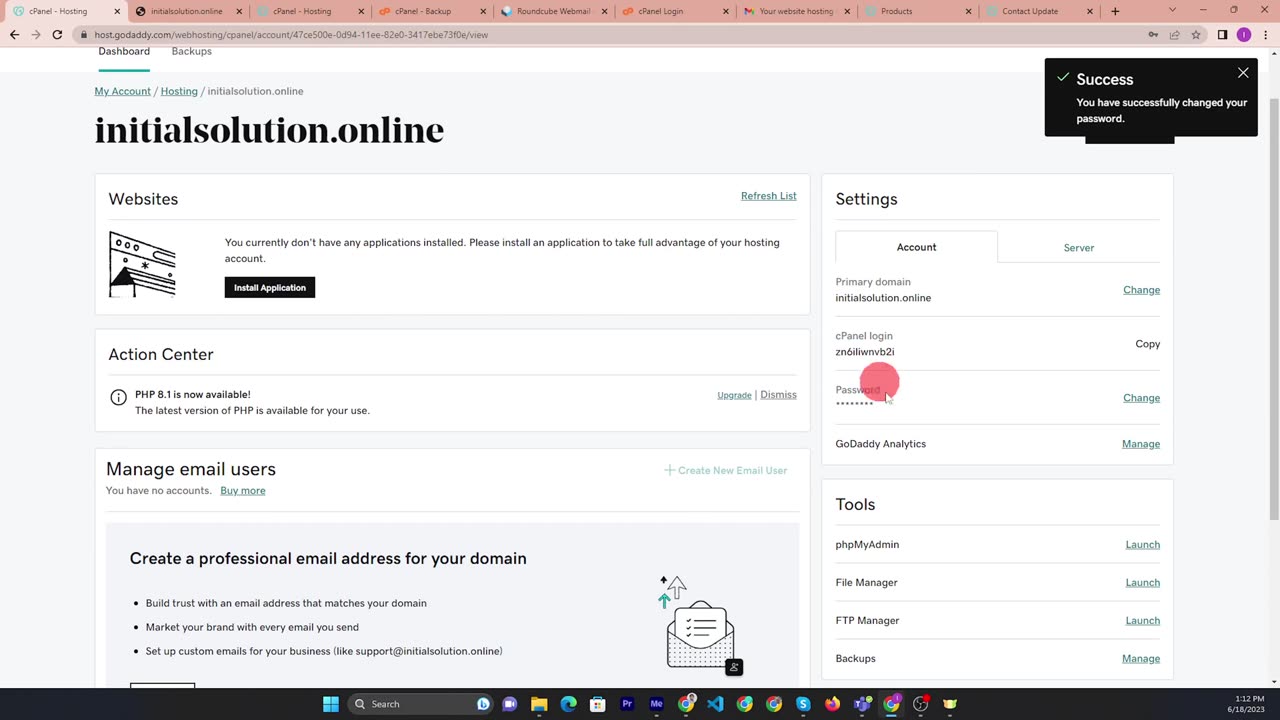Open Bing chat icon in search box
1280x720 pixels.
coord(483,704)
